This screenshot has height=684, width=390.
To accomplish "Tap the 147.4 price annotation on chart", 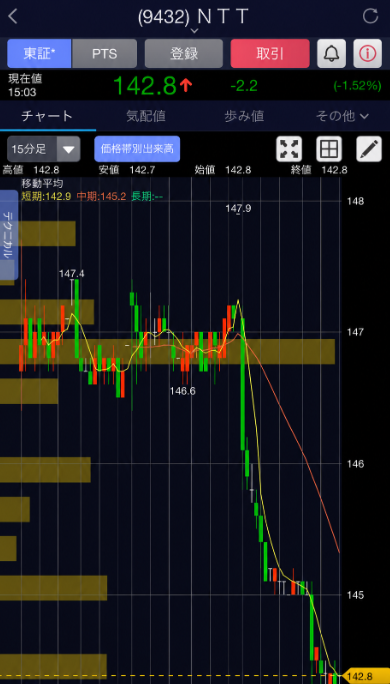I will pyautogui.click(x=72, y=274).
